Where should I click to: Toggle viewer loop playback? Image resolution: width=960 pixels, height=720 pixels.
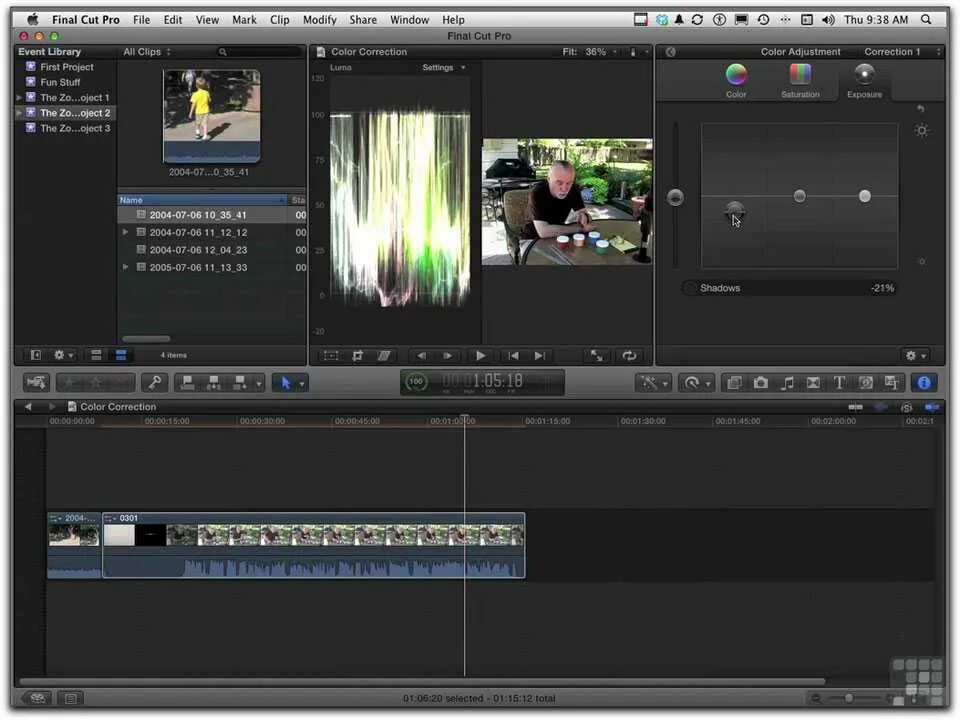(629, 356)
